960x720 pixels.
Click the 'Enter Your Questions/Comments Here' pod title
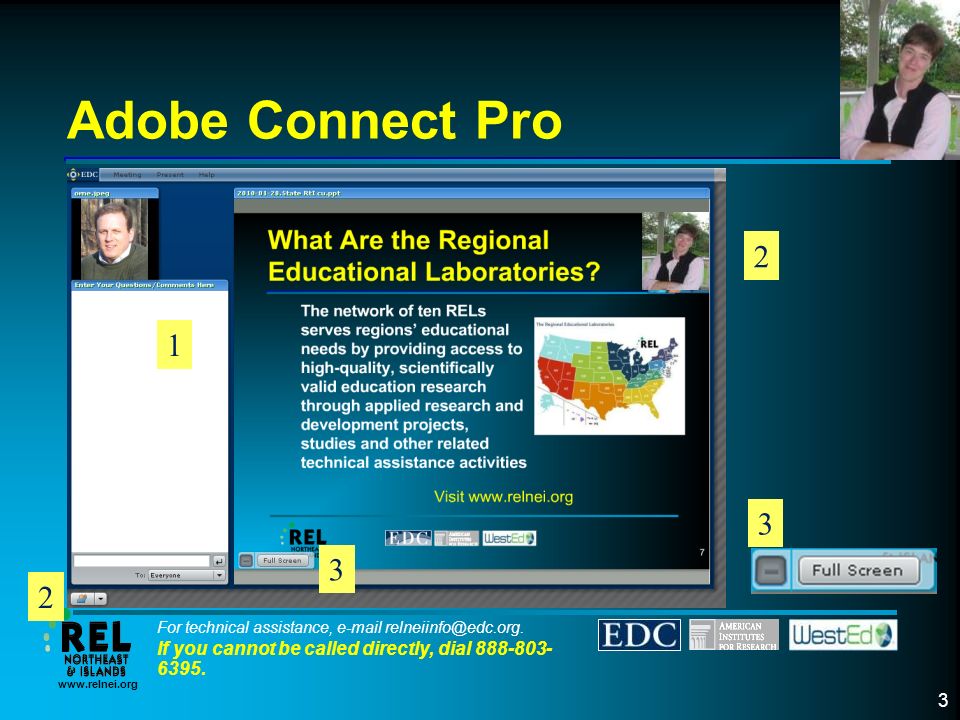144,285
